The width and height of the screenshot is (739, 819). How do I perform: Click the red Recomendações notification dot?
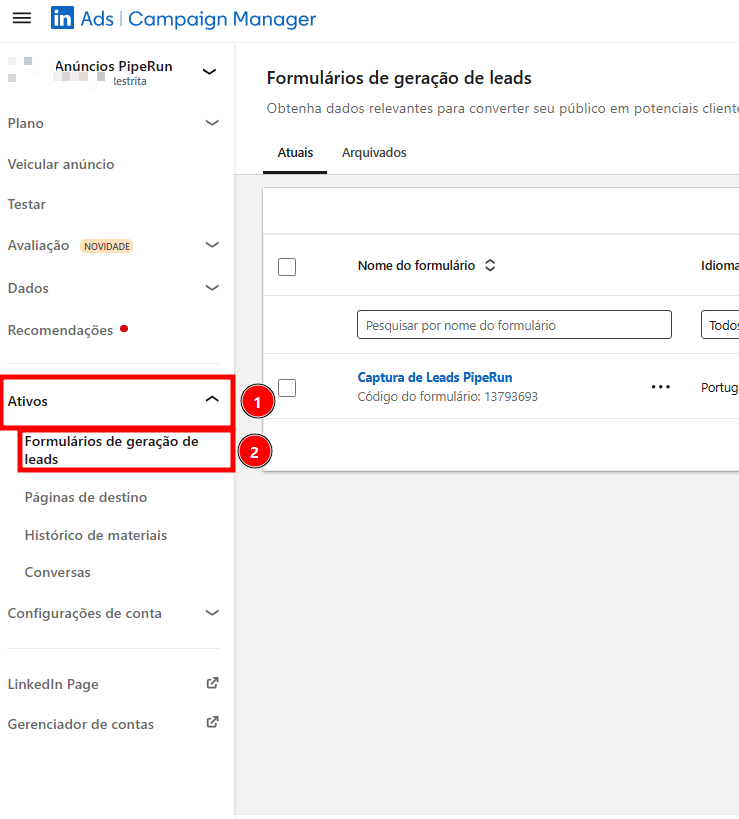pos(124,328)
